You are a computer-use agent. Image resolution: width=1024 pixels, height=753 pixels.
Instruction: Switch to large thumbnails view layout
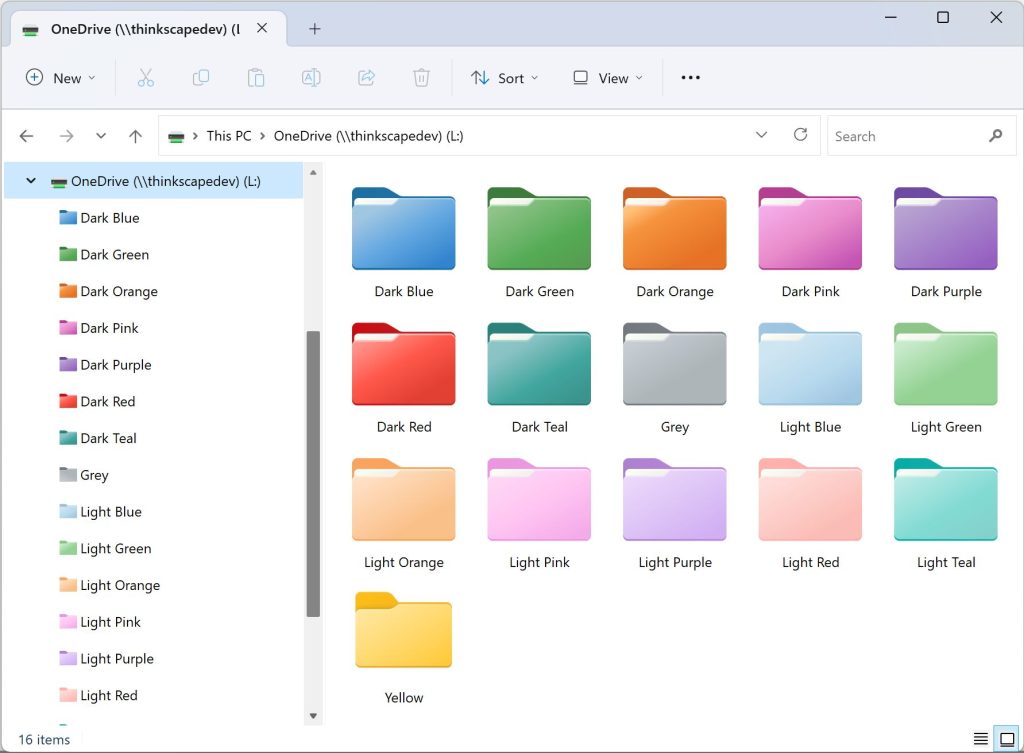1007,739
